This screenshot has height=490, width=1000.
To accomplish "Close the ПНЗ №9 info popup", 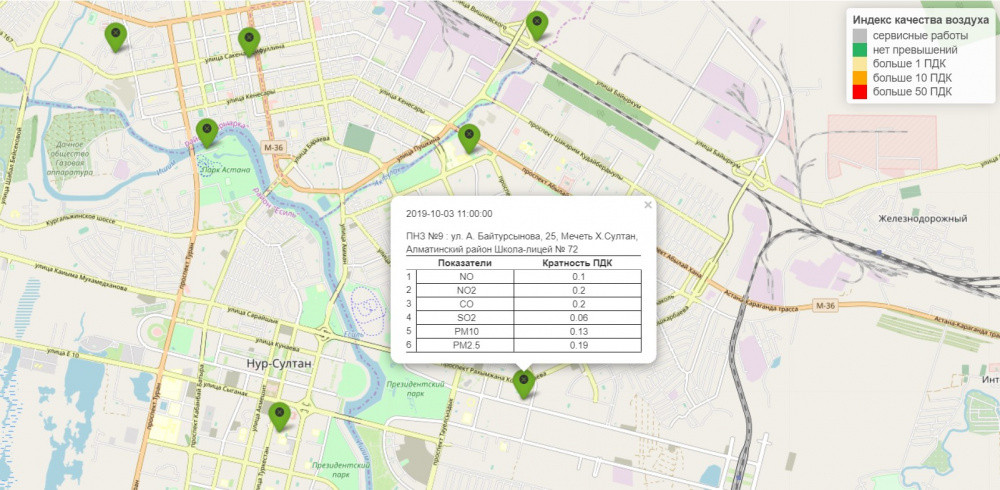I will coord(647,205).
